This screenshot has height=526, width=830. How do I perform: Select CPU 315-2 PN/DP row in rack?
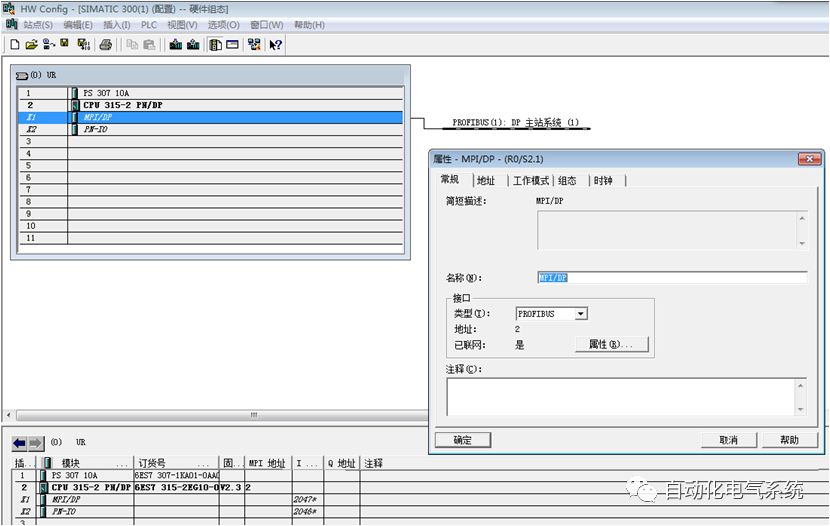tap(210, 105)
